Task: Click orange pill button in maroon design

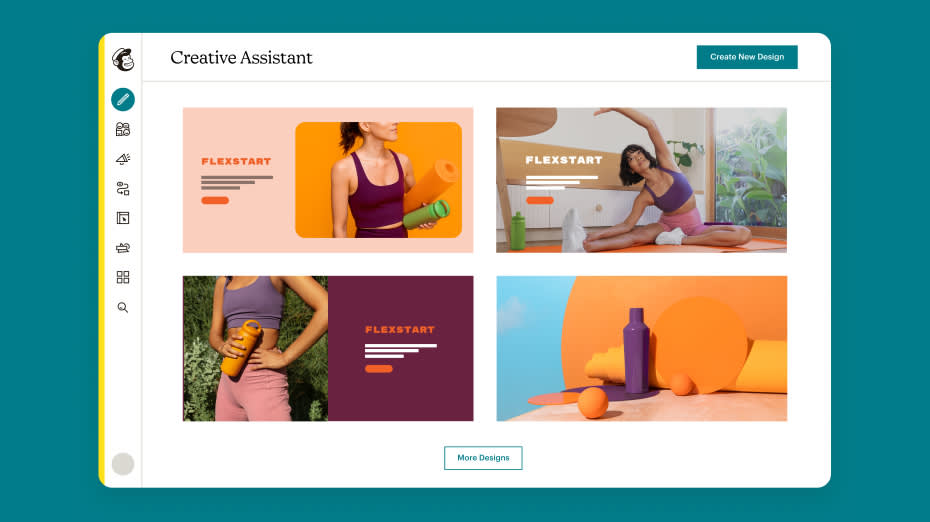Action: [x=378, y=369]
